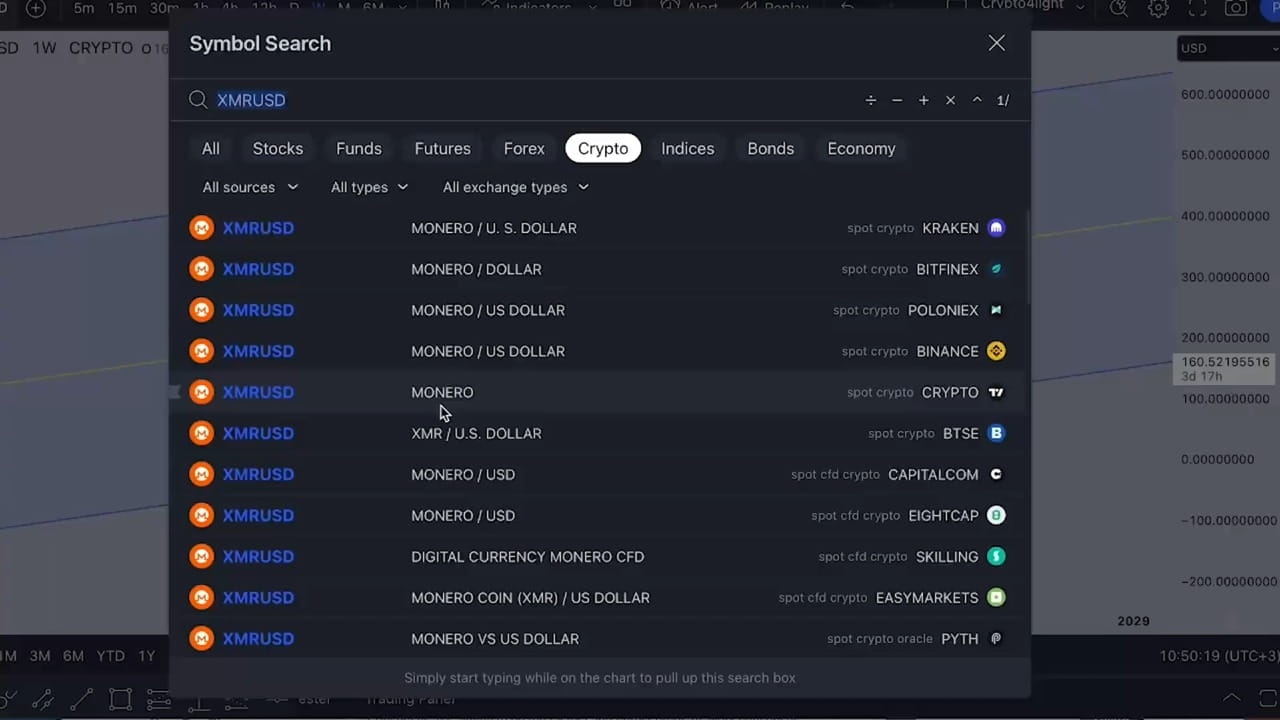This screenshot has height=720, width=1280.
Task: Click the Monero coin icon on the first result
Action: [202, 228]
